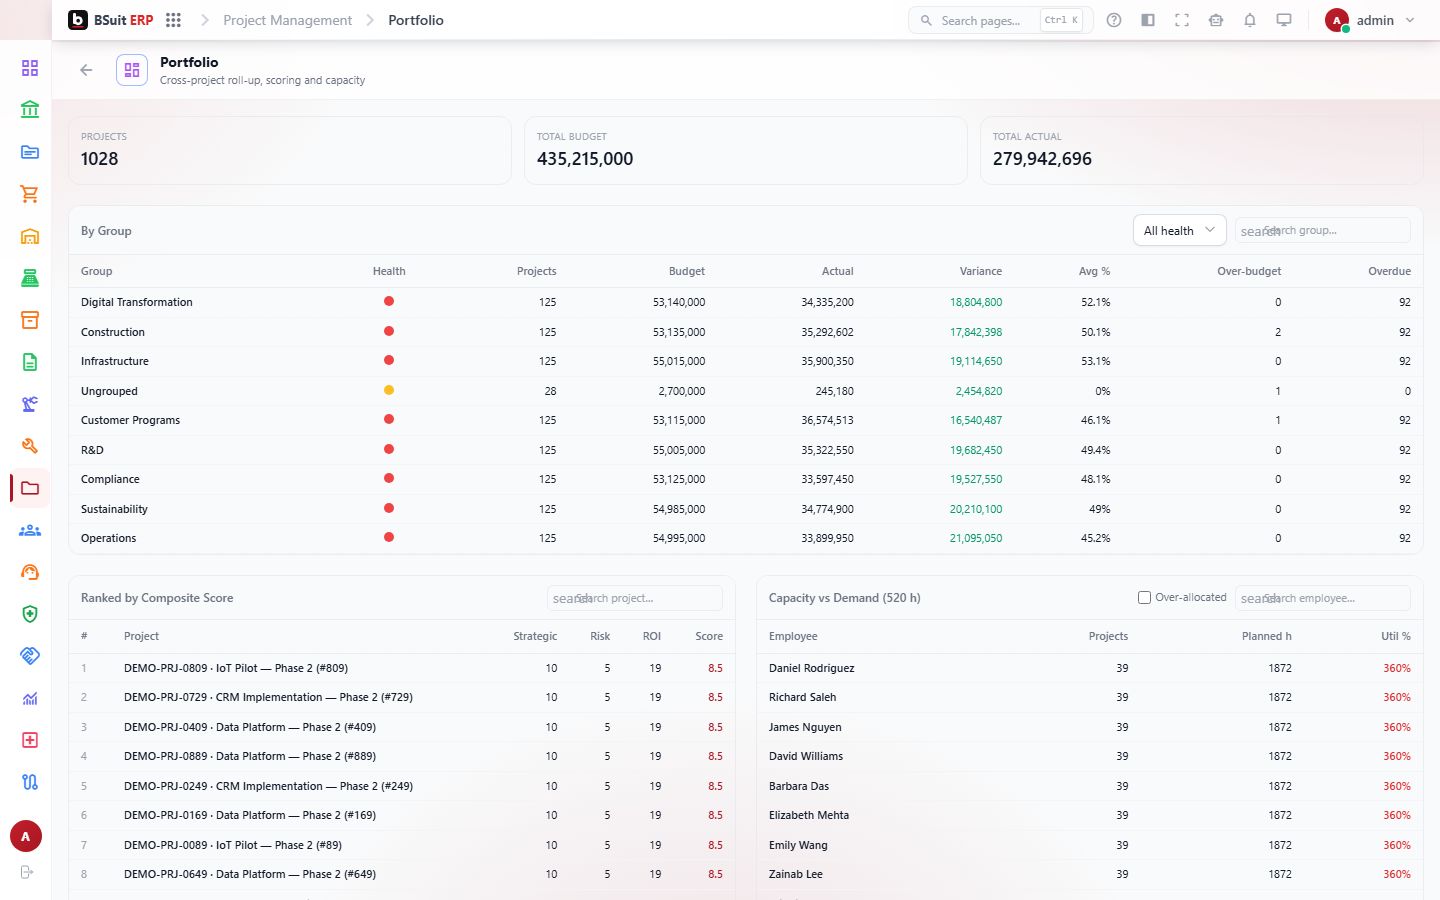Viewport: 1440px width, 900px height.
Task: Click the logout icon at sidebar bottom
Action: (x=27, y=872)
